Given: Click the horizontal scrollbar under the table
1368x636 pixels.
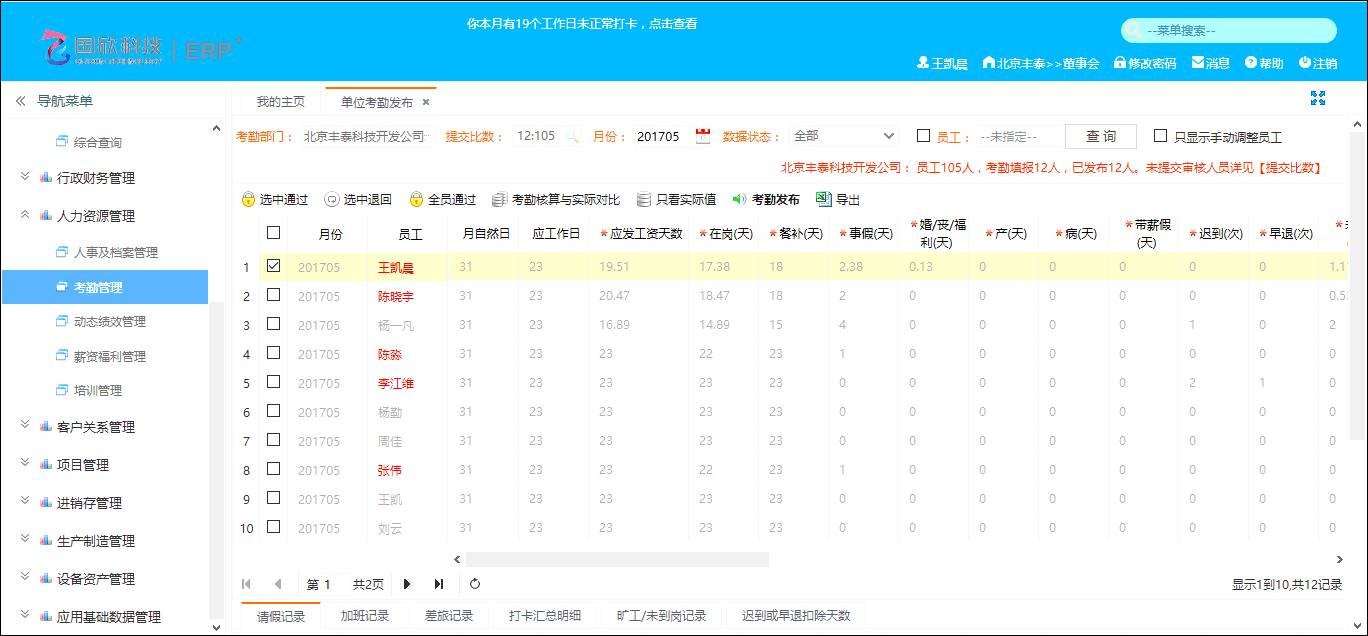Looking at the screenshot, I should [x=617, y=559].
